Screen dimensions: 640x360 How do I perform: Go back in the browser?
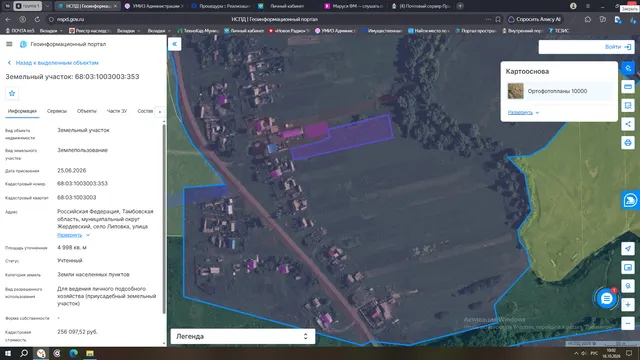click(x=8, y=19)
